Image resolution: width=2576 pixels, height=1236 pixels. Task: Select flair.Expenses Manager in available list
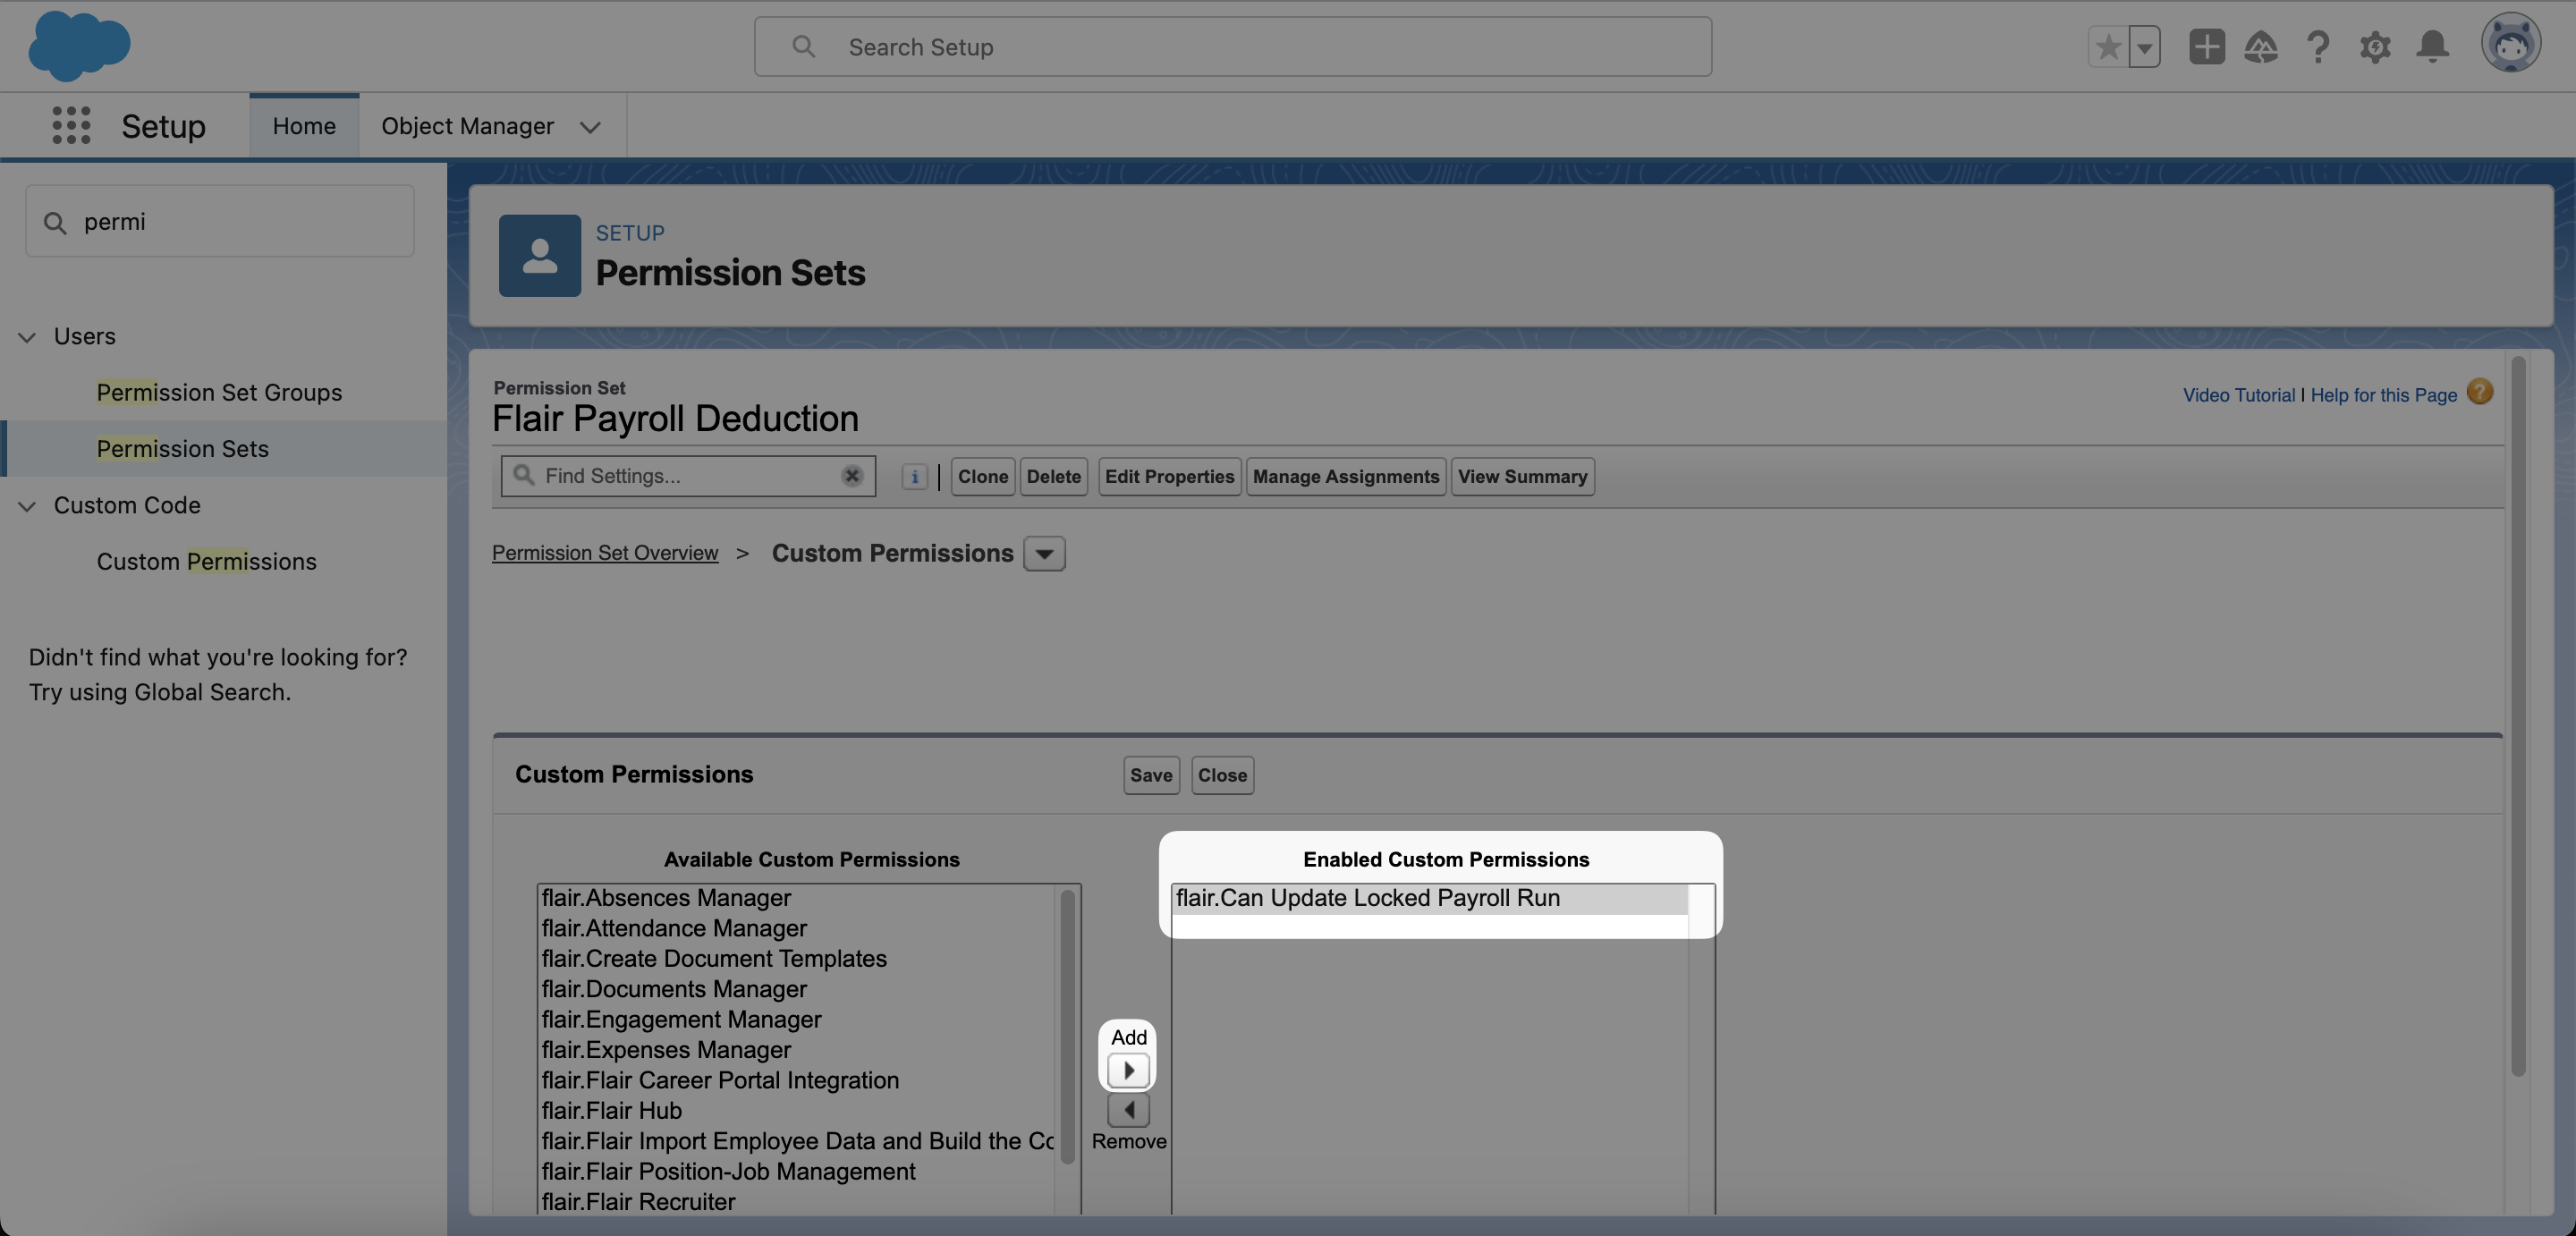(x=666, y=1050)
